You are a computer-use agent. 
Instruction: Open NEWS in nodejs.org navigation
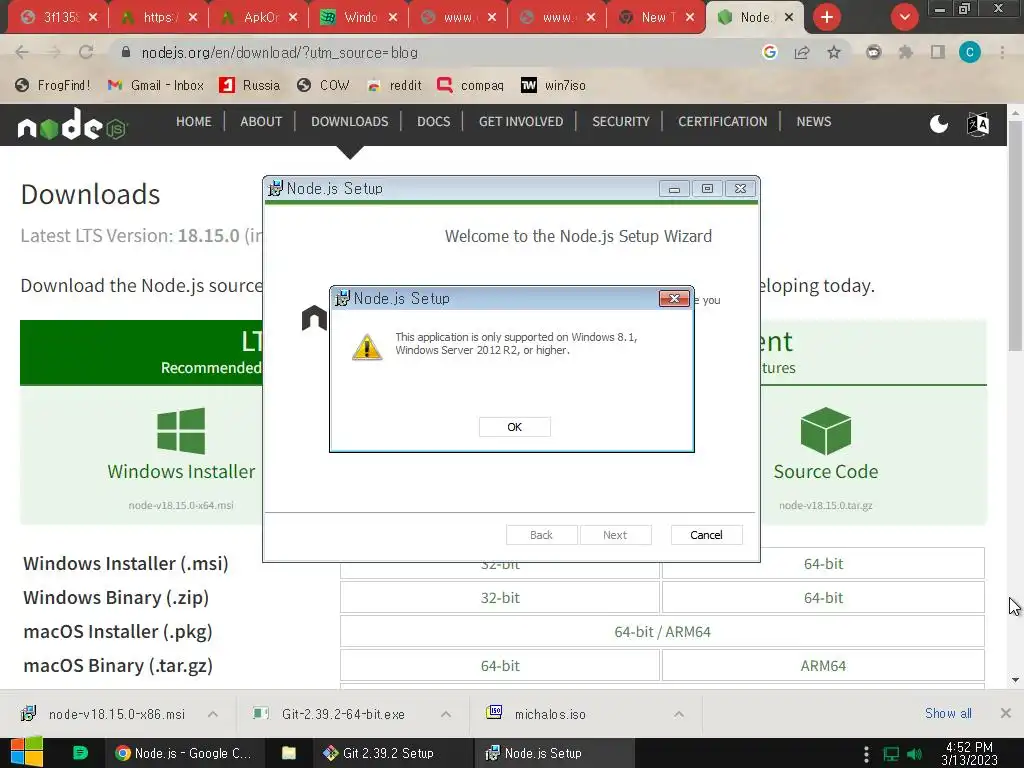tap(814, 121)
